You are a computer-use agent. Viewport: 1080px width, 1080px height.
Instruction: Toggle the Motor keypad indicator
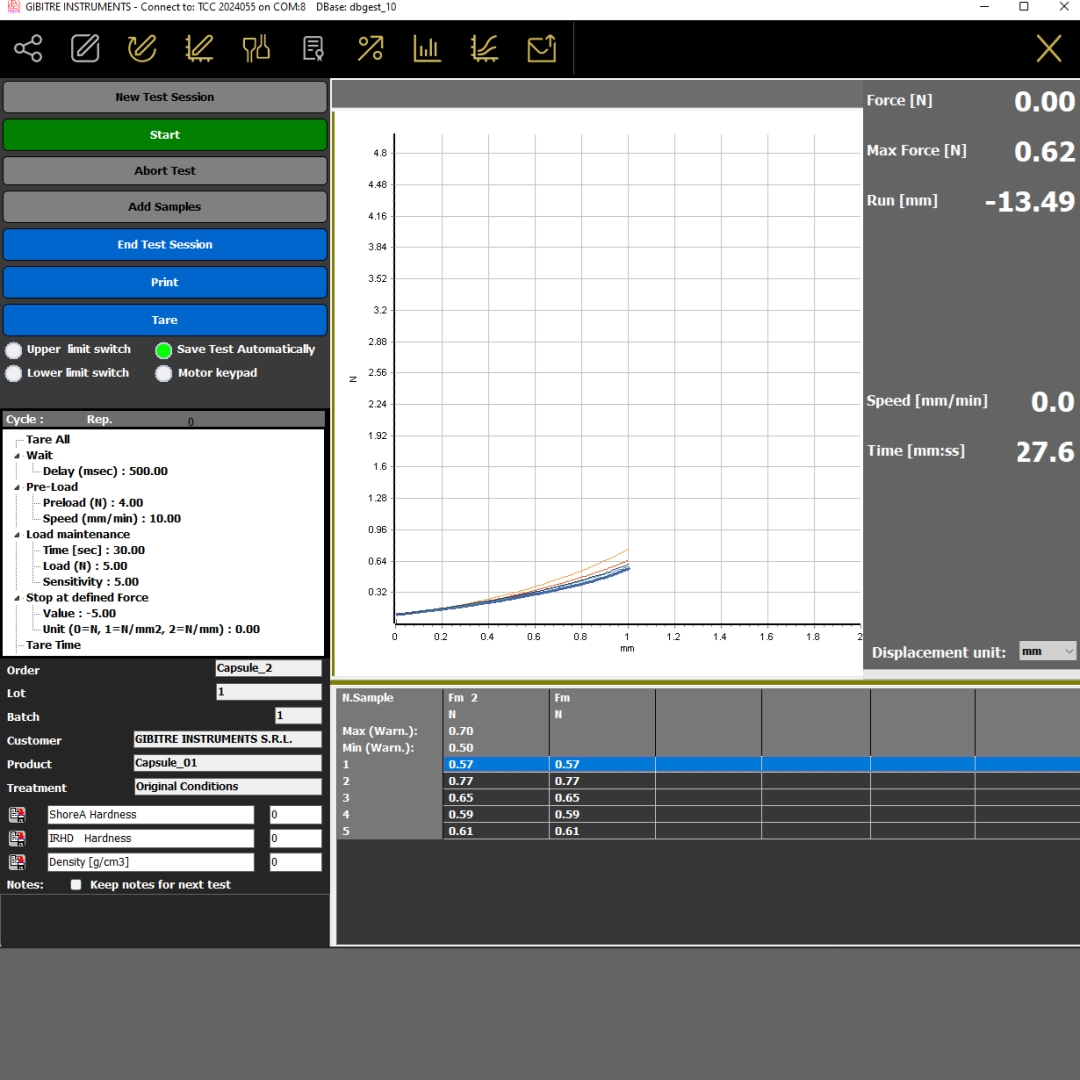[x=164, y=373]
